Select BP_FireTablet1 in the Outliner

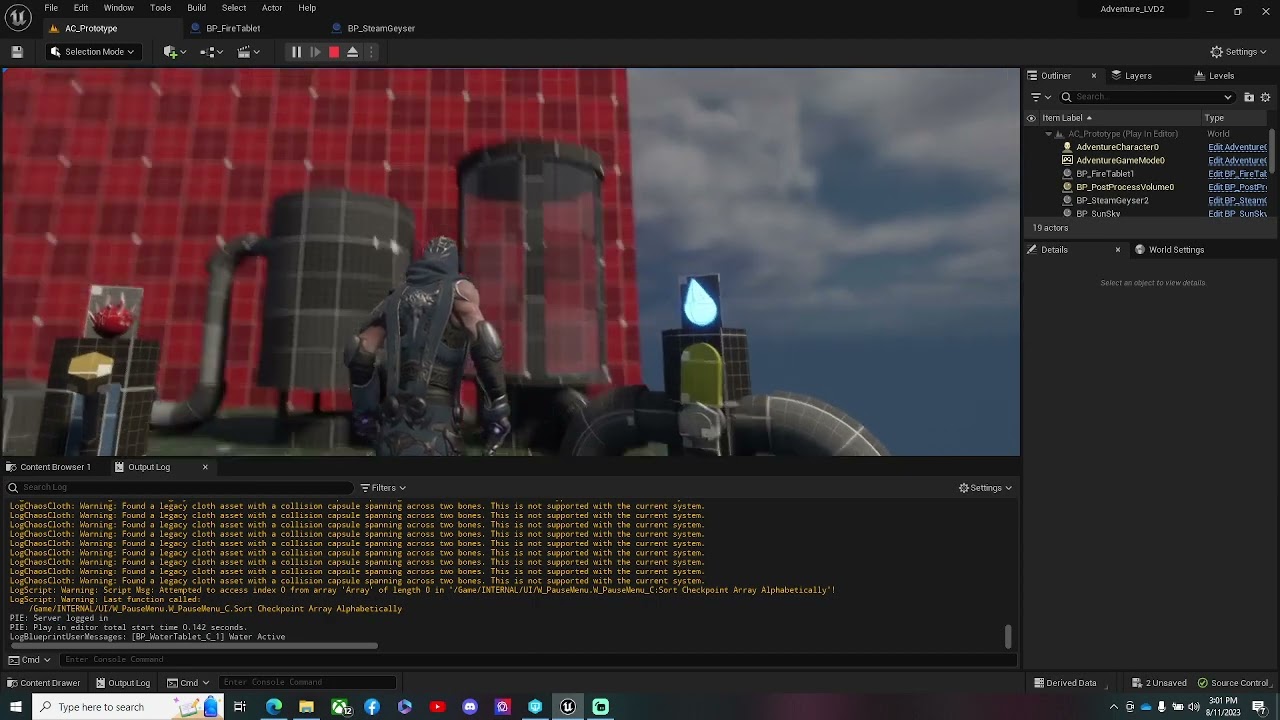[x=1105, y=174]
